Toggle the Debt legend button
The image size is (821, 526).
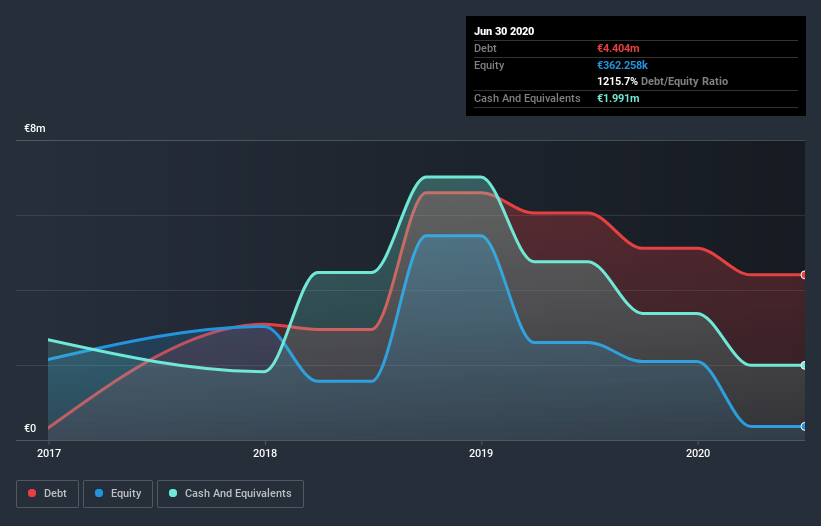[x=48, y=494]
